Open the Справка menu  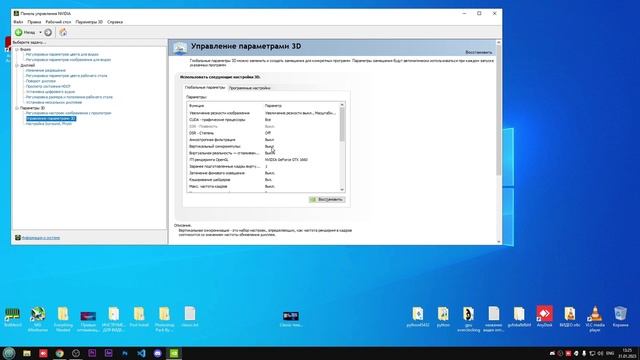click(115, 22)
